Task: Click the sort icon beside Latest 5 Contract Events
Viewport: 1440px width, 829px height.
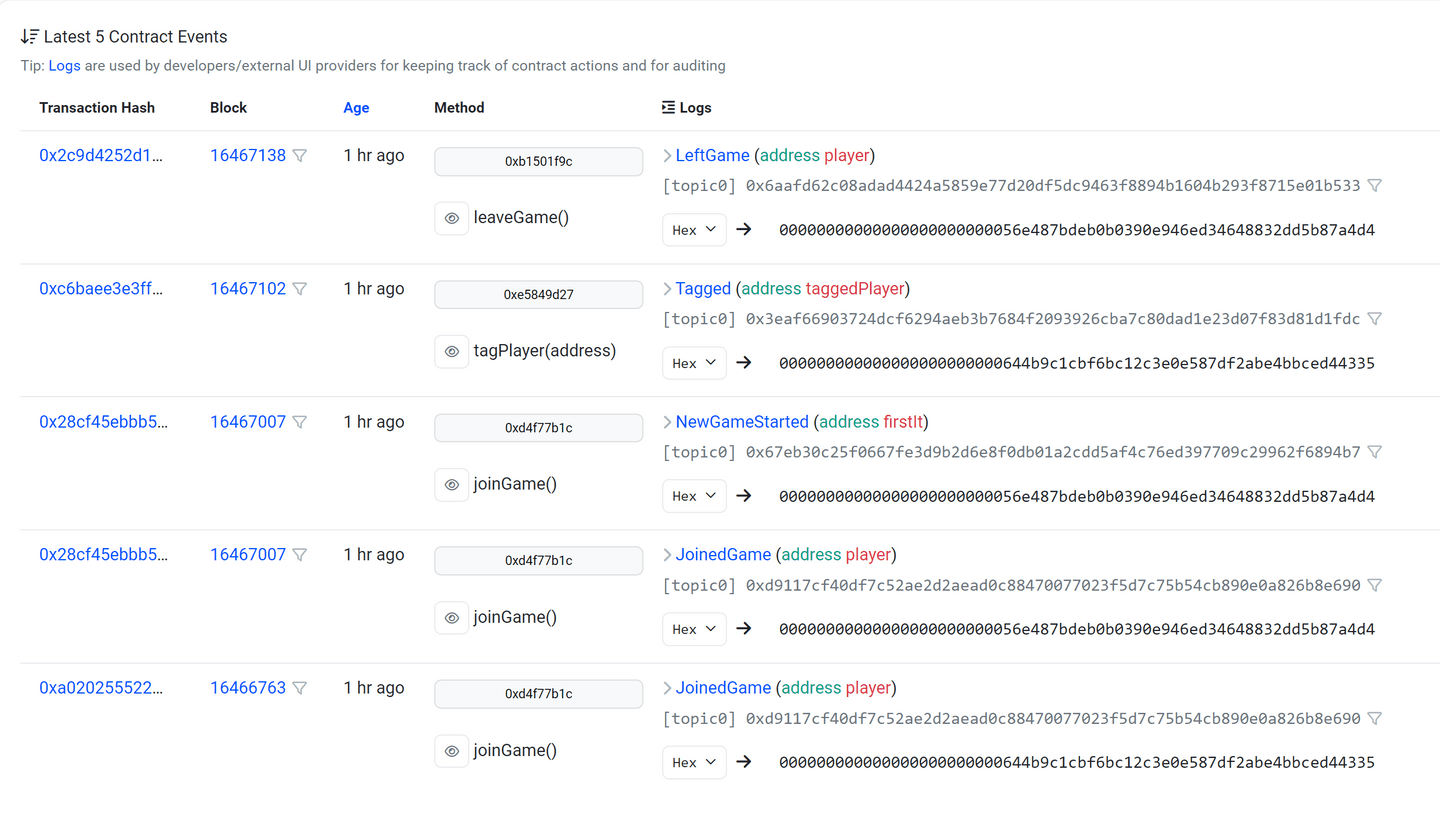Action: (30, 37)
